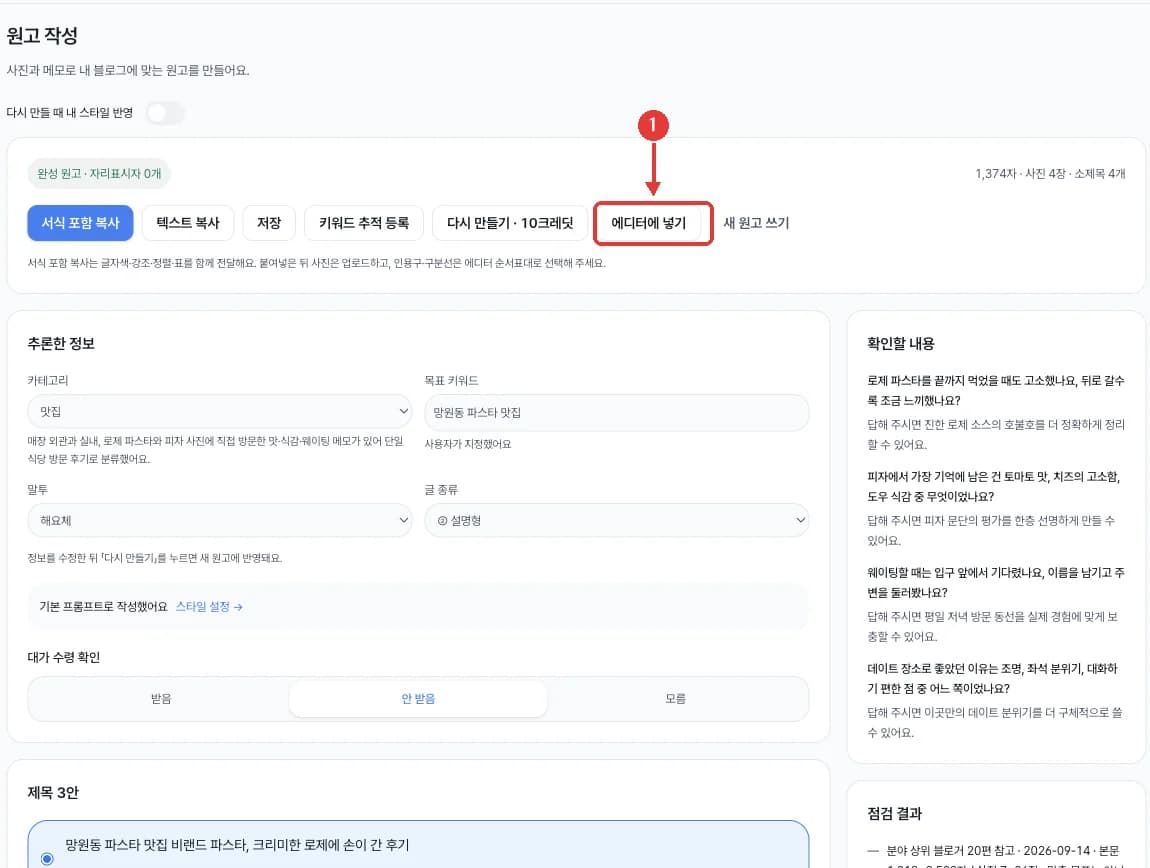Open the 스타일 설정 link
The image size is (1150, 868).
click(209, 607)
